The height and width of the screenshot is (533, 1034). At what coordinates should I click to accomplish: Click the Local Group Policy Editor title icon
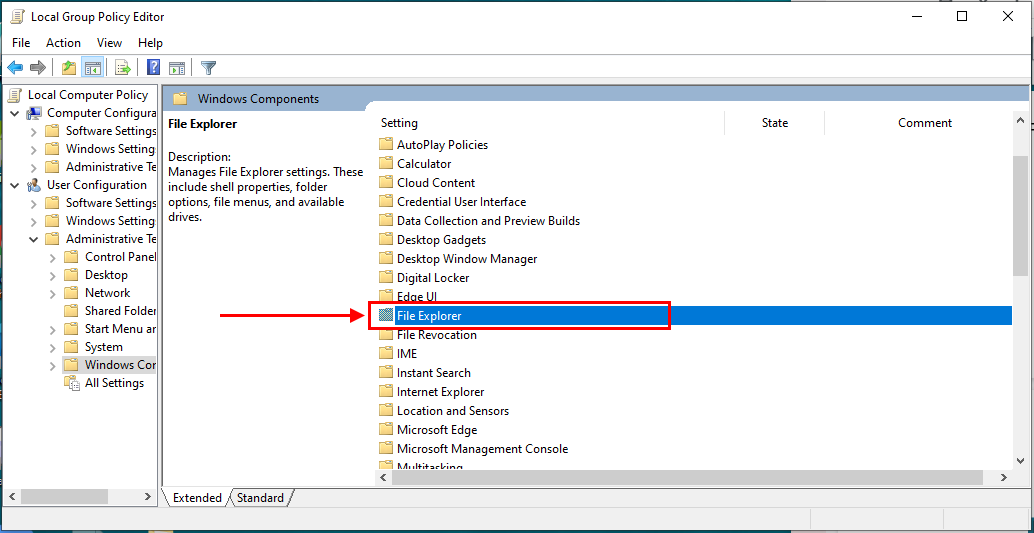point(18,16)
